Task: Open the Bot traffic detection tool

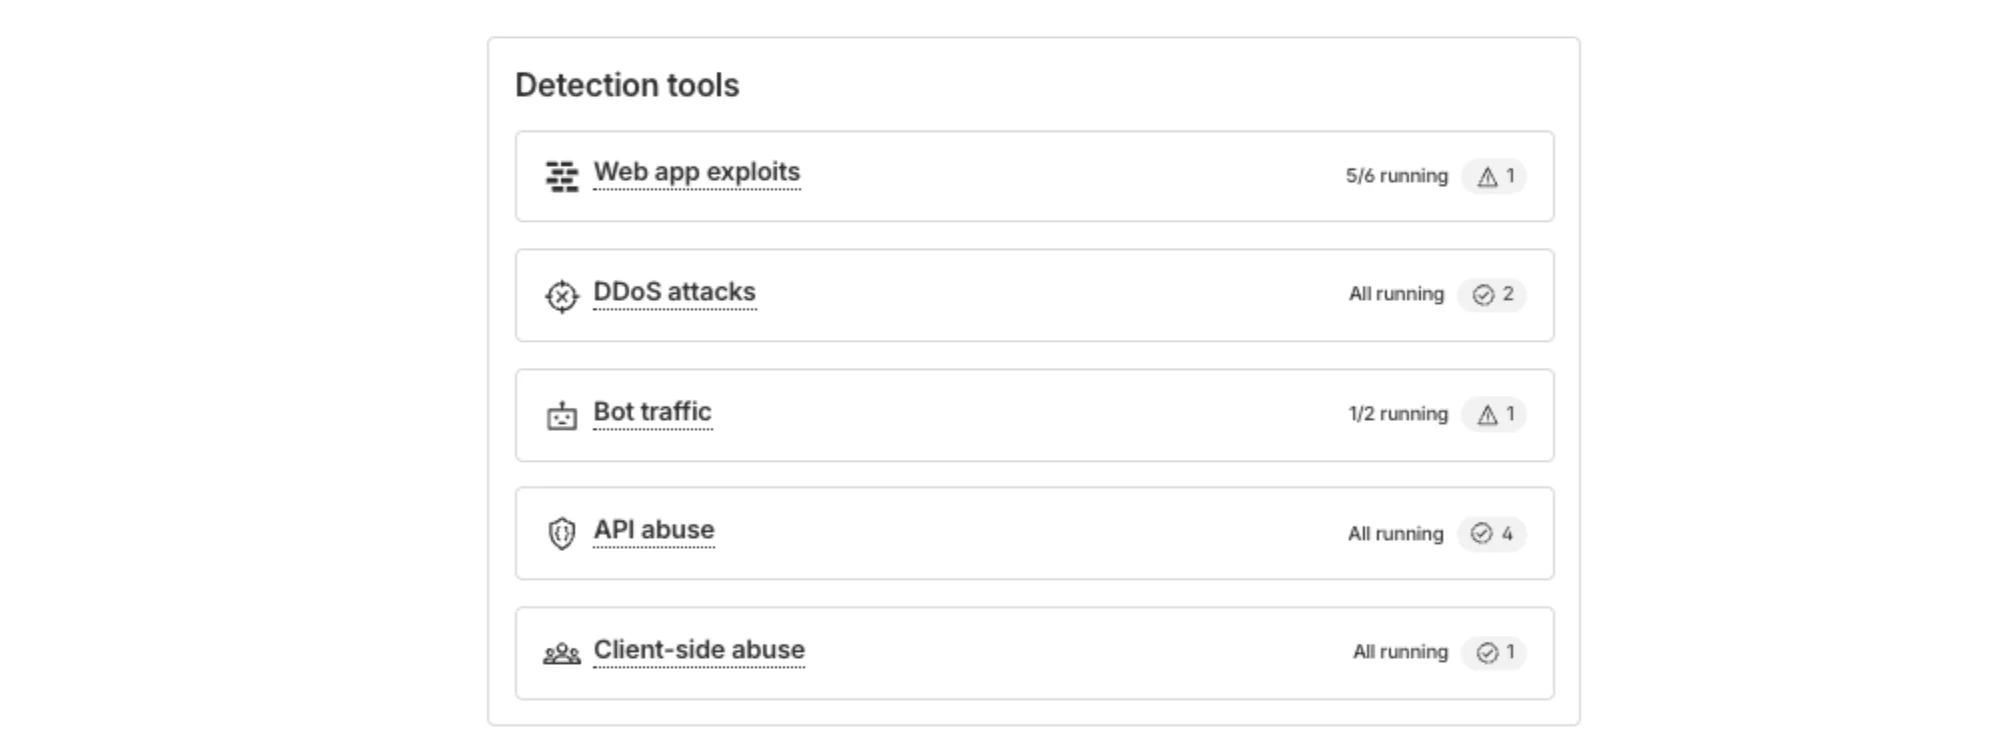Action: [652, 411]
